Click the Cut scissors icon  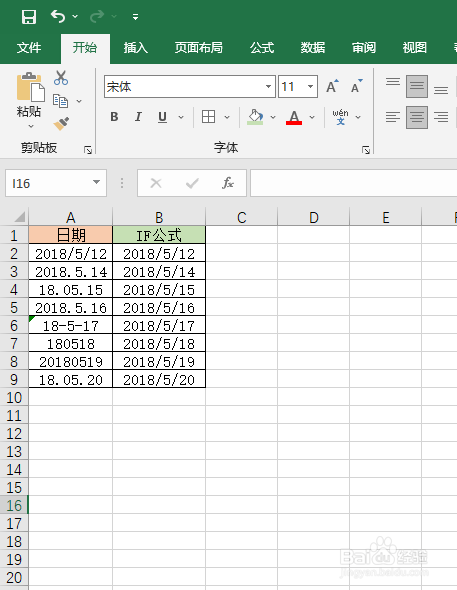click(61, 78)
